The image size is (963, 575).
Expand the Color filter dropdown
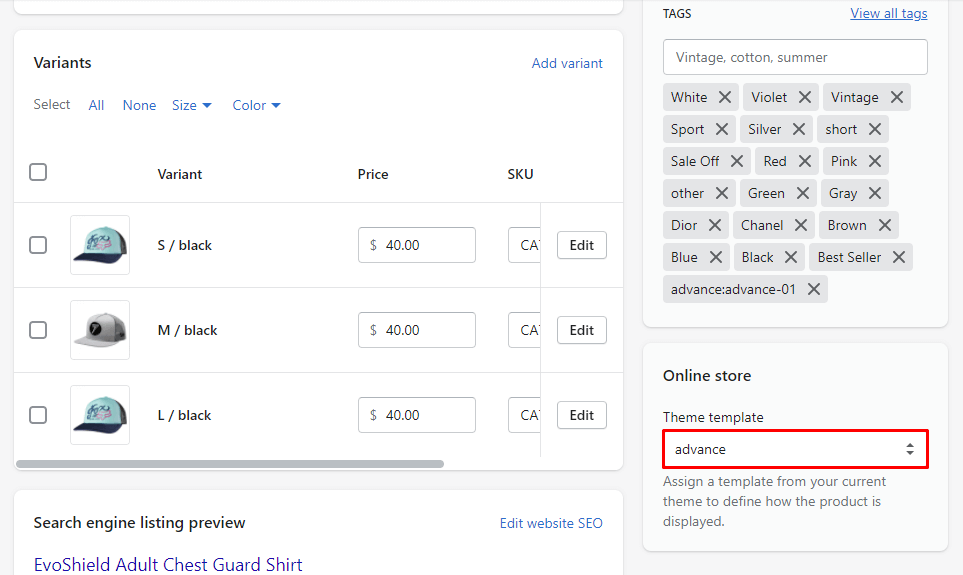point(256,105)
